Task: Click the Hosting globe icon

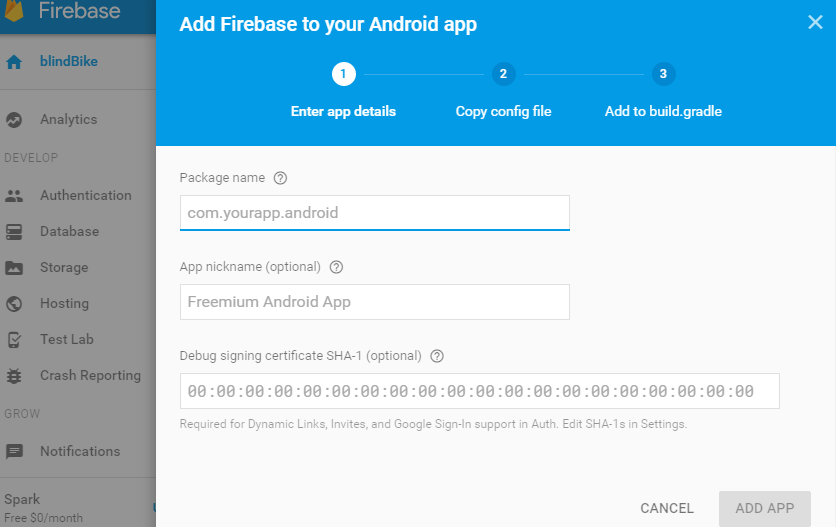Action: point(14,304)
